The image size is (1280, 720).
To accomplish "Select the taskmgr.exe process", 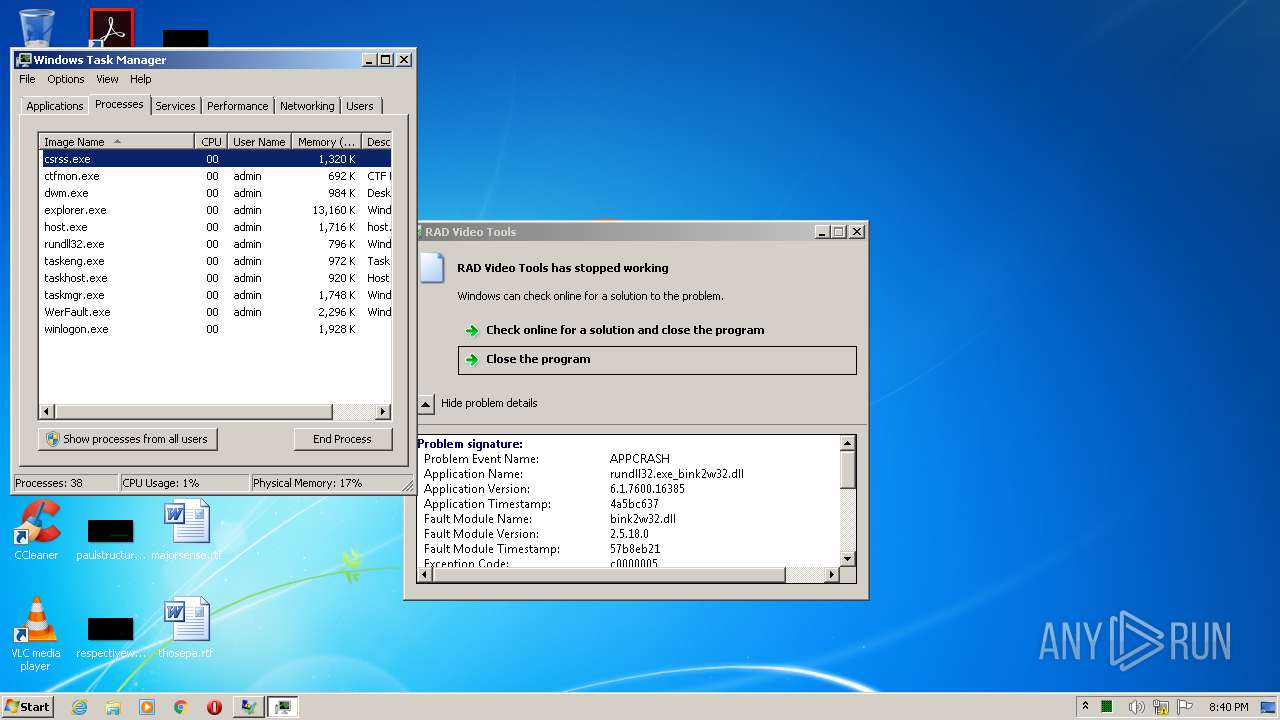I will (215, 295).
